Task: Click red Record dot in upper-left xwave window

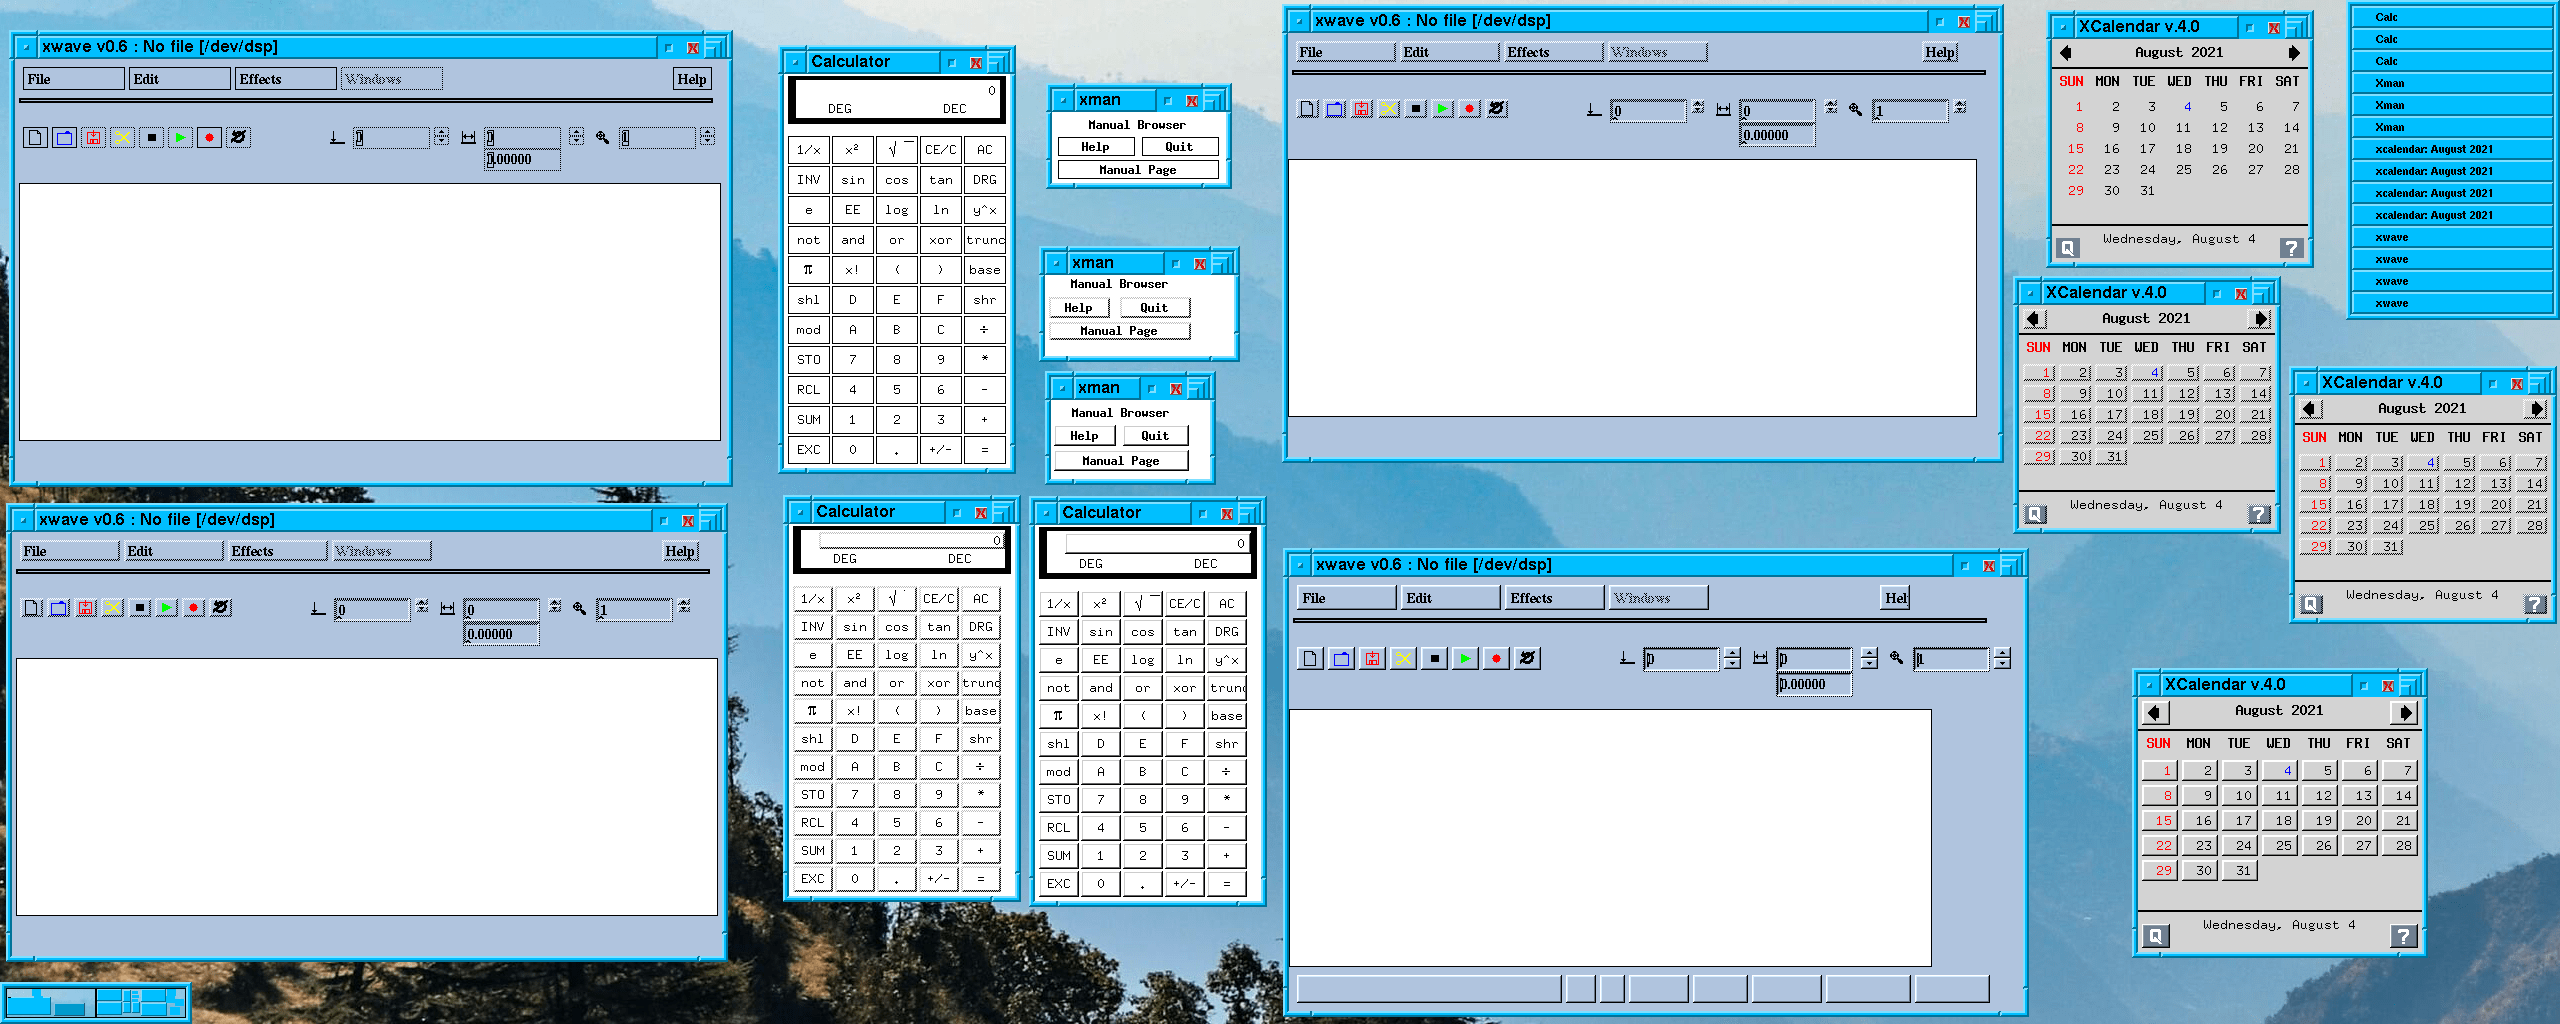Action: coord(209,138)
